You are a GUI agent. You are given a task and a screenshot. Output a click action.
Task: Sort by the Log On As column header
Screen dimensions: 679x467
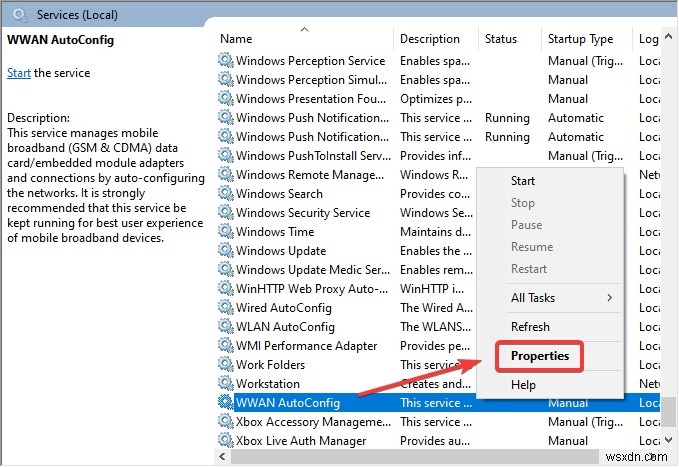click(x=648, y=39)
